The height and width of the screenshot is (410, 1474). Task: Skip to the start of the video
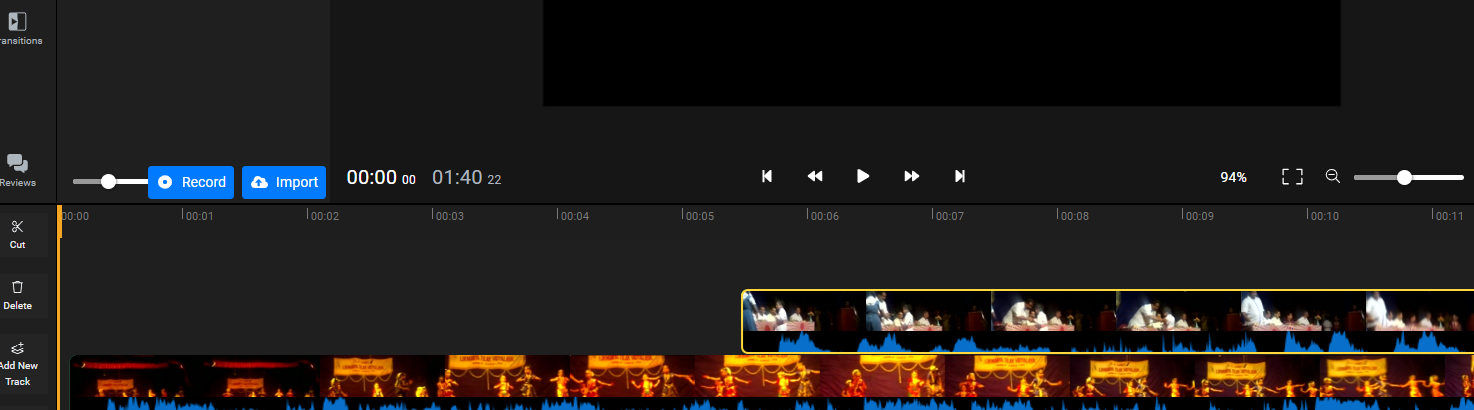pos(767,176)
